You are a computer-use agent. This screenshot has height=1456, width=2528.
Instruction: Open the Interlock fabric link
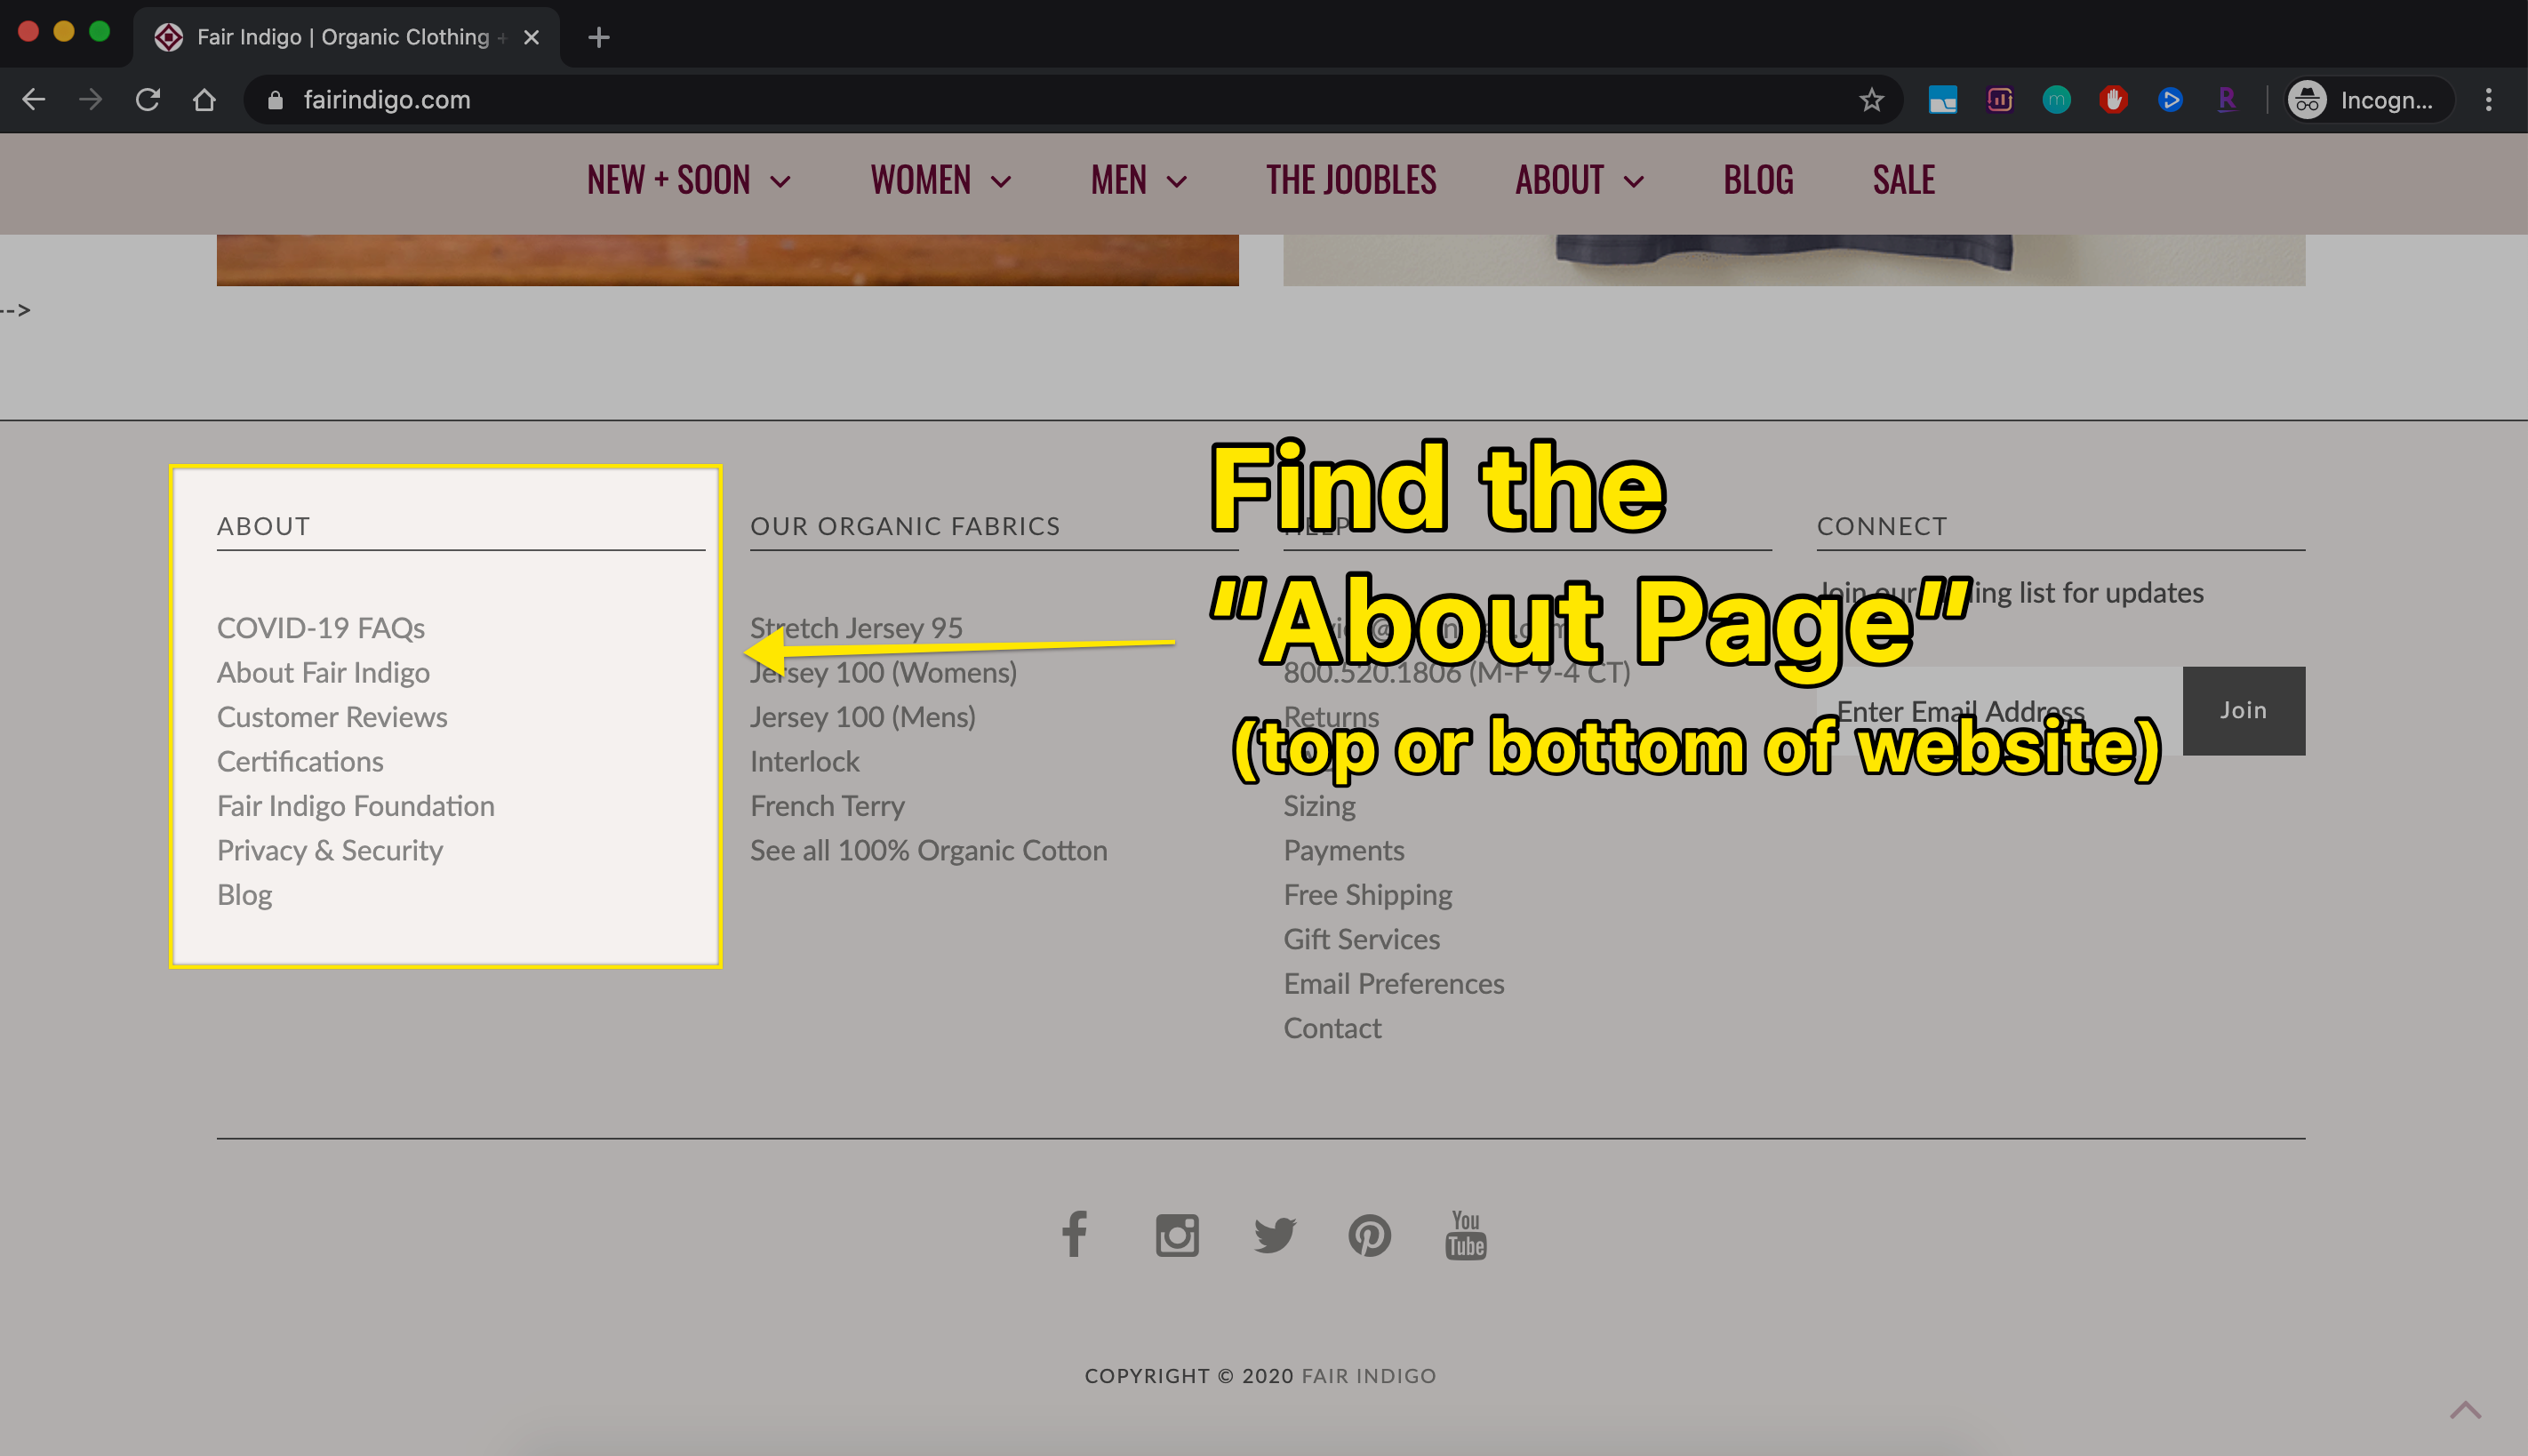pos(805,761)
